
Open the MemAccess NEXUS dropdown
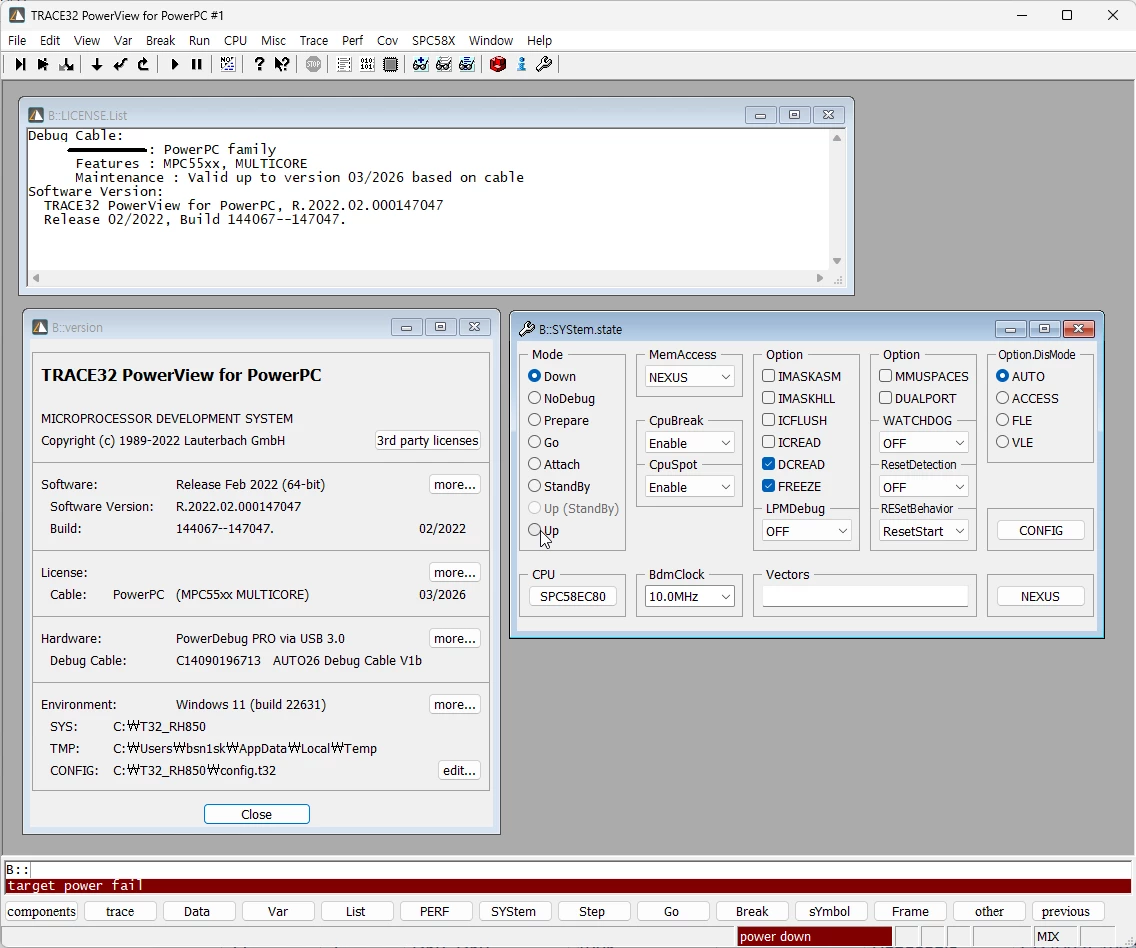[689, 377]
